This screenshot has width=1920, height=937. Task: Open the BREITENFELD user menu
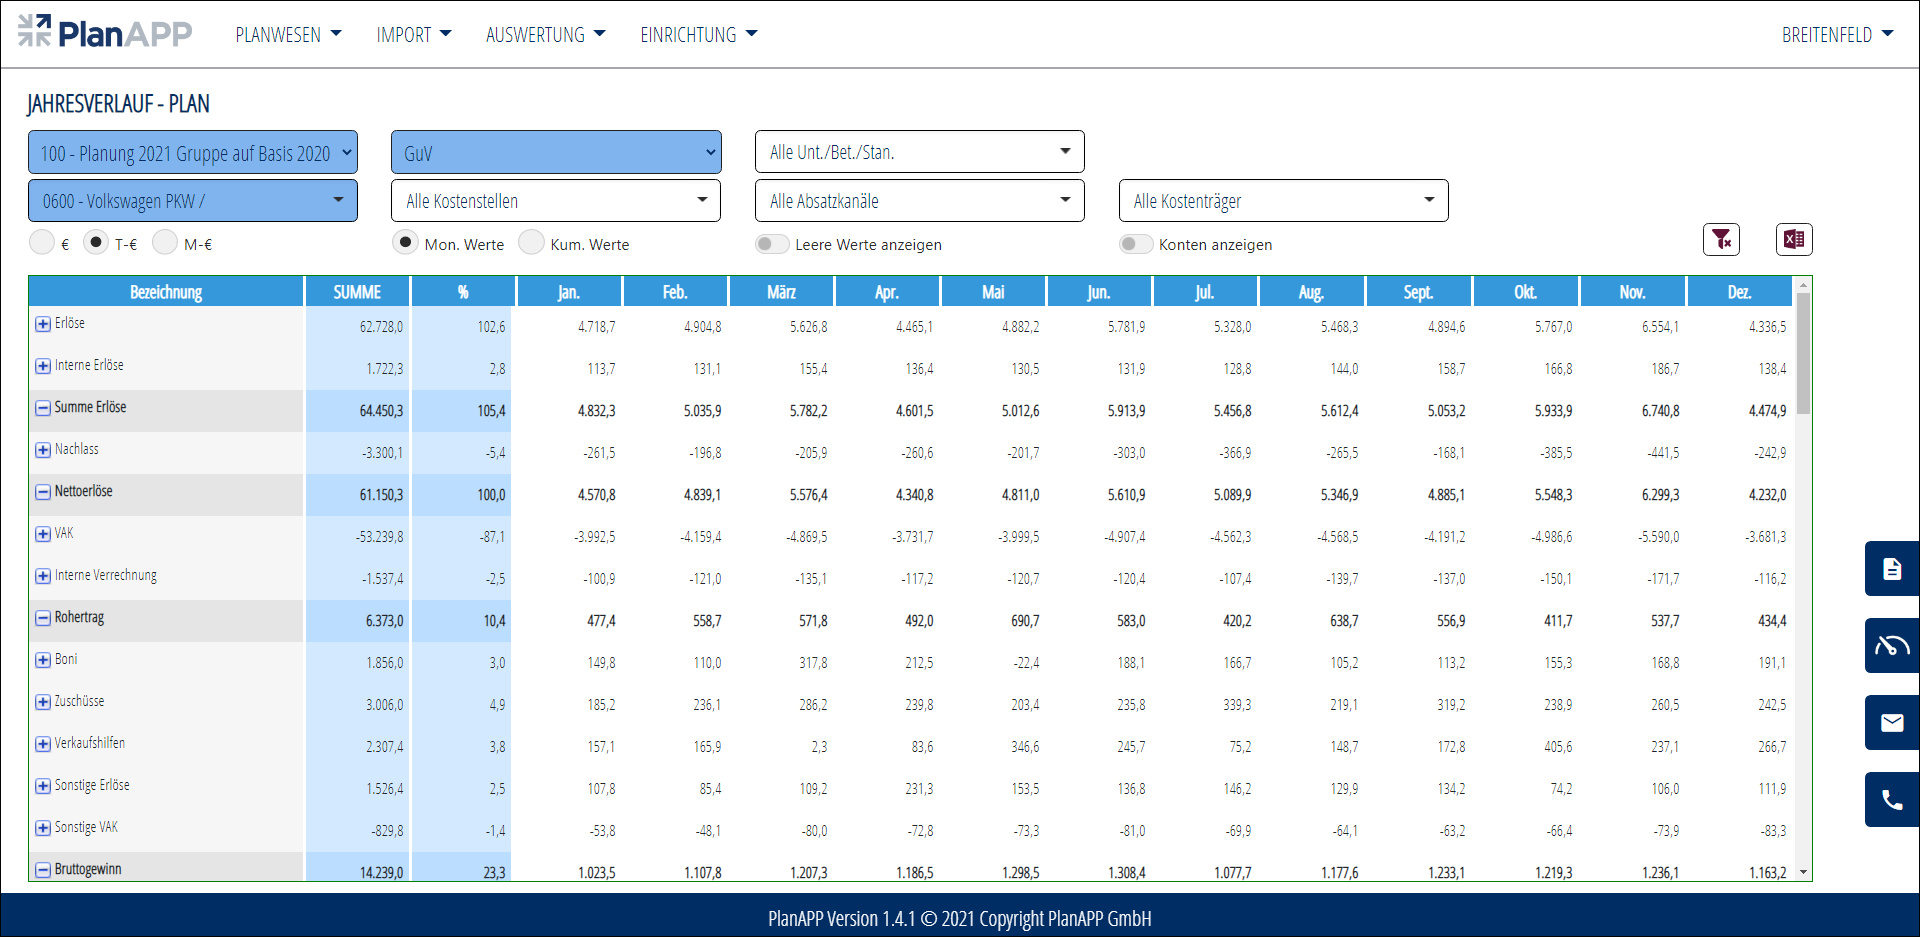point(1837,35)
